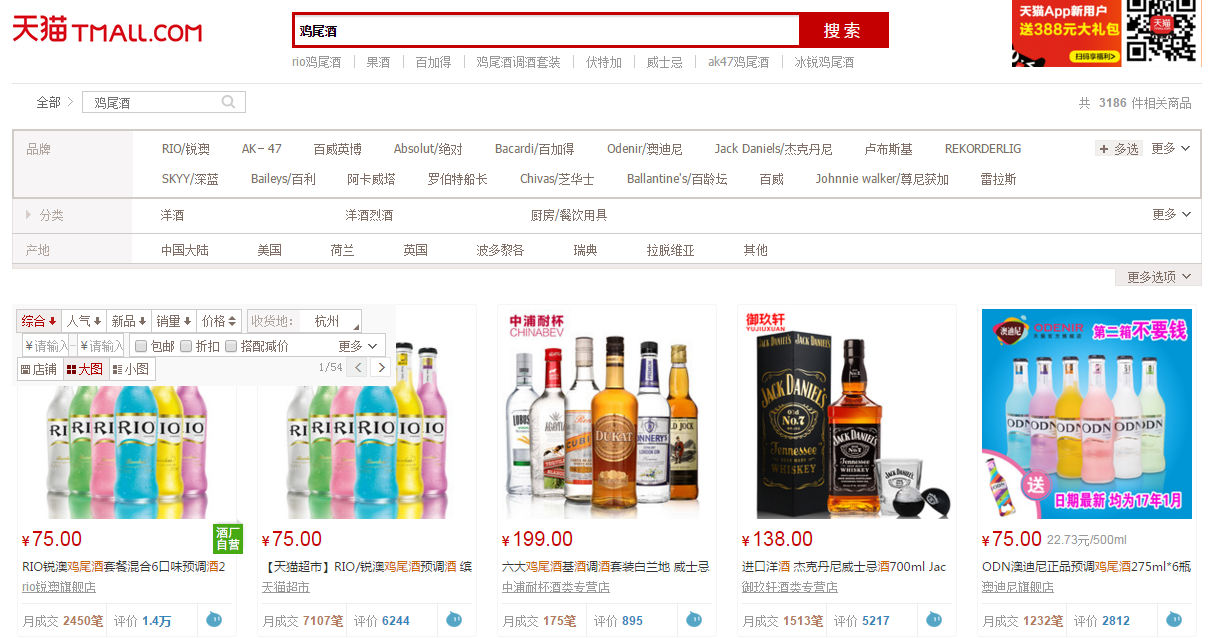The width and height of the screenshot is (1219, 638).
Task: Sort results by 价格 price
Action: pos(219,321)
